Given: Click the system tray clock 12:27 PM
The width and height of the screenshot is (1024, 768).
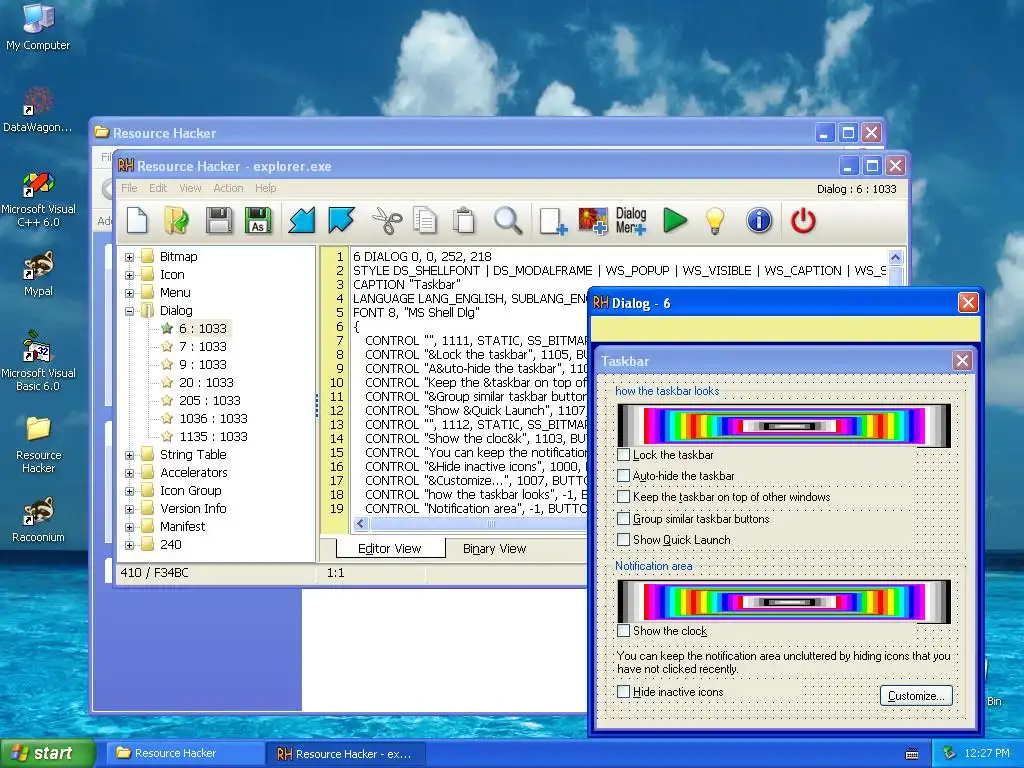Looking at the screenshot, I should [986, 753].
